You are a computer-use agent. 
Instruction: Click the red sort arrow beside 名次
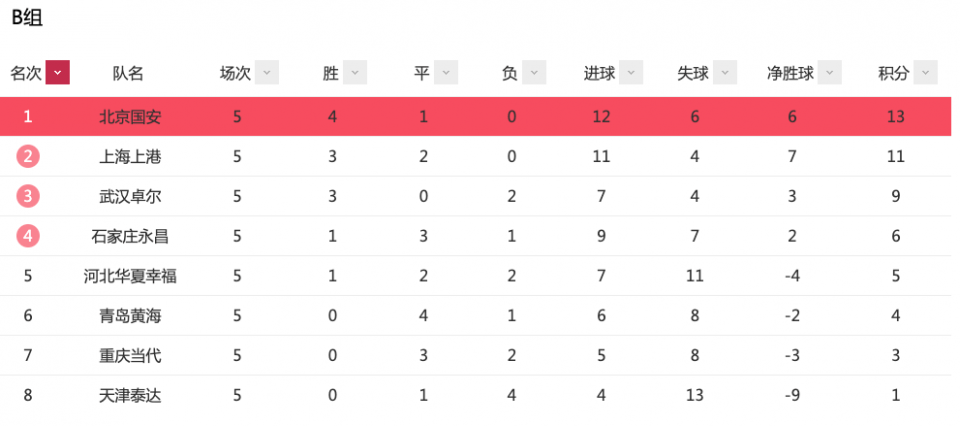pyautogui.click(x=58, y=73)
